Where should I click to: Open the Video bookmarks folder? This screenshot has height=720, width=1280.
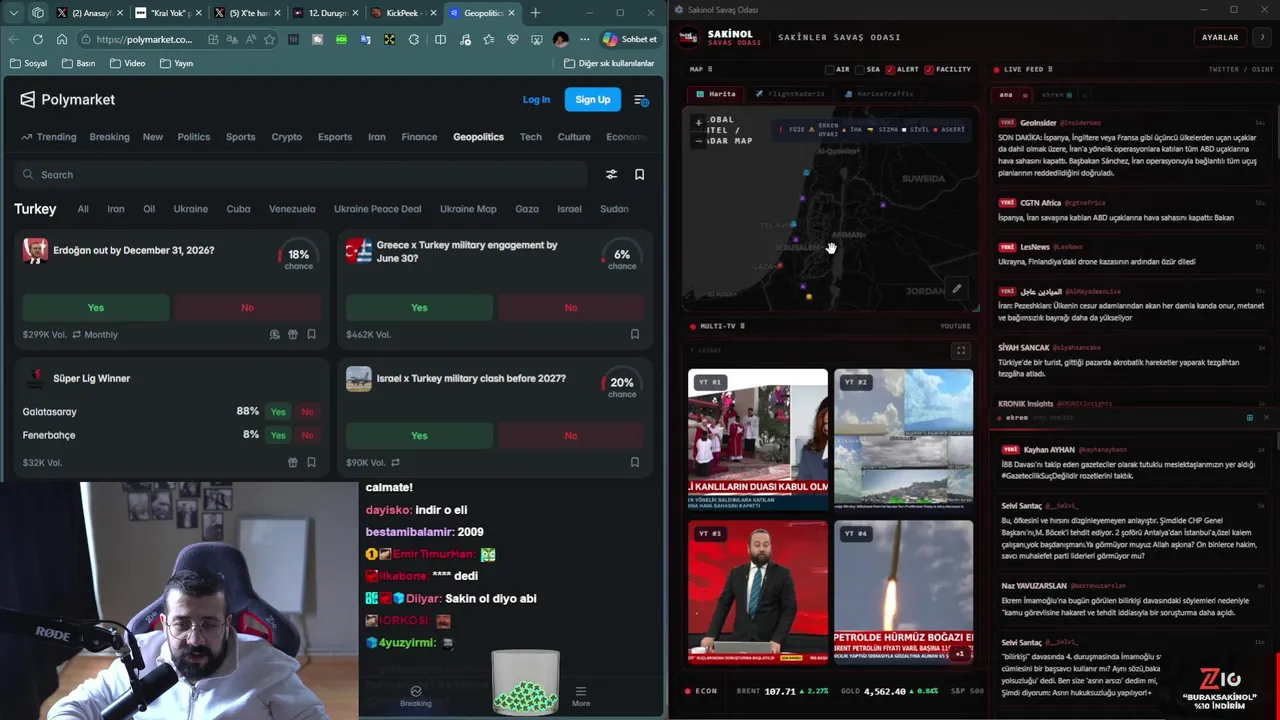pyautogui.click(x=127, y=63)
